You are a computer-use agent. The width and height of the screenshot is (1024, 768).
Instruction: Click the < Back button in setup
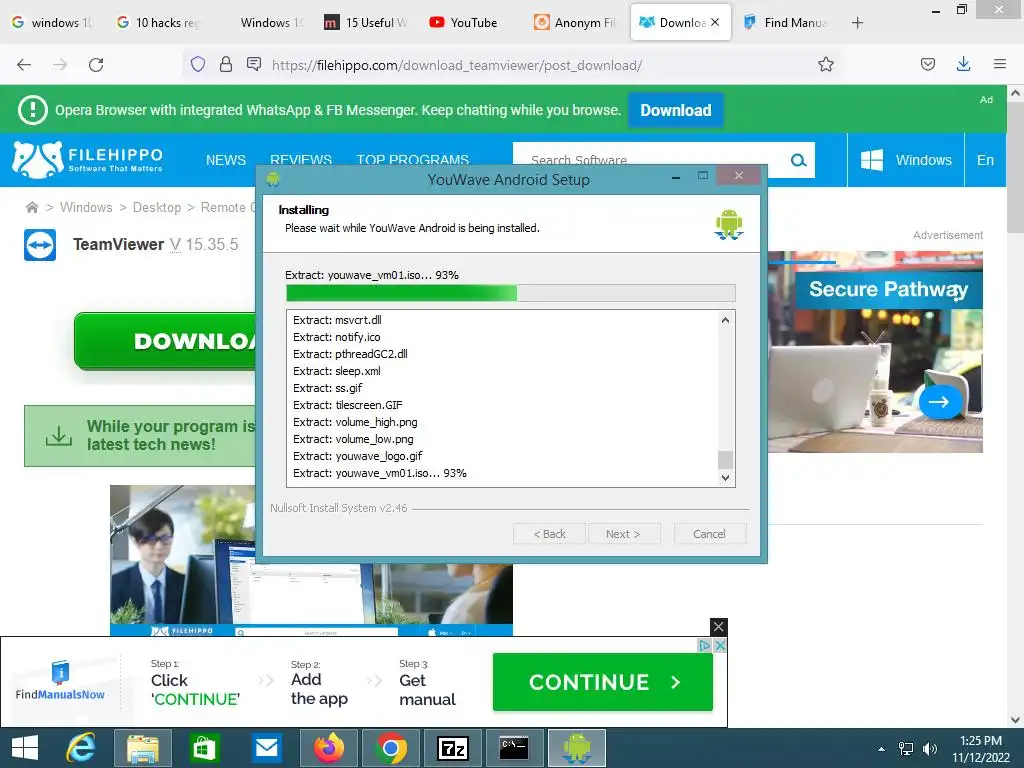[x=549, y=534]
